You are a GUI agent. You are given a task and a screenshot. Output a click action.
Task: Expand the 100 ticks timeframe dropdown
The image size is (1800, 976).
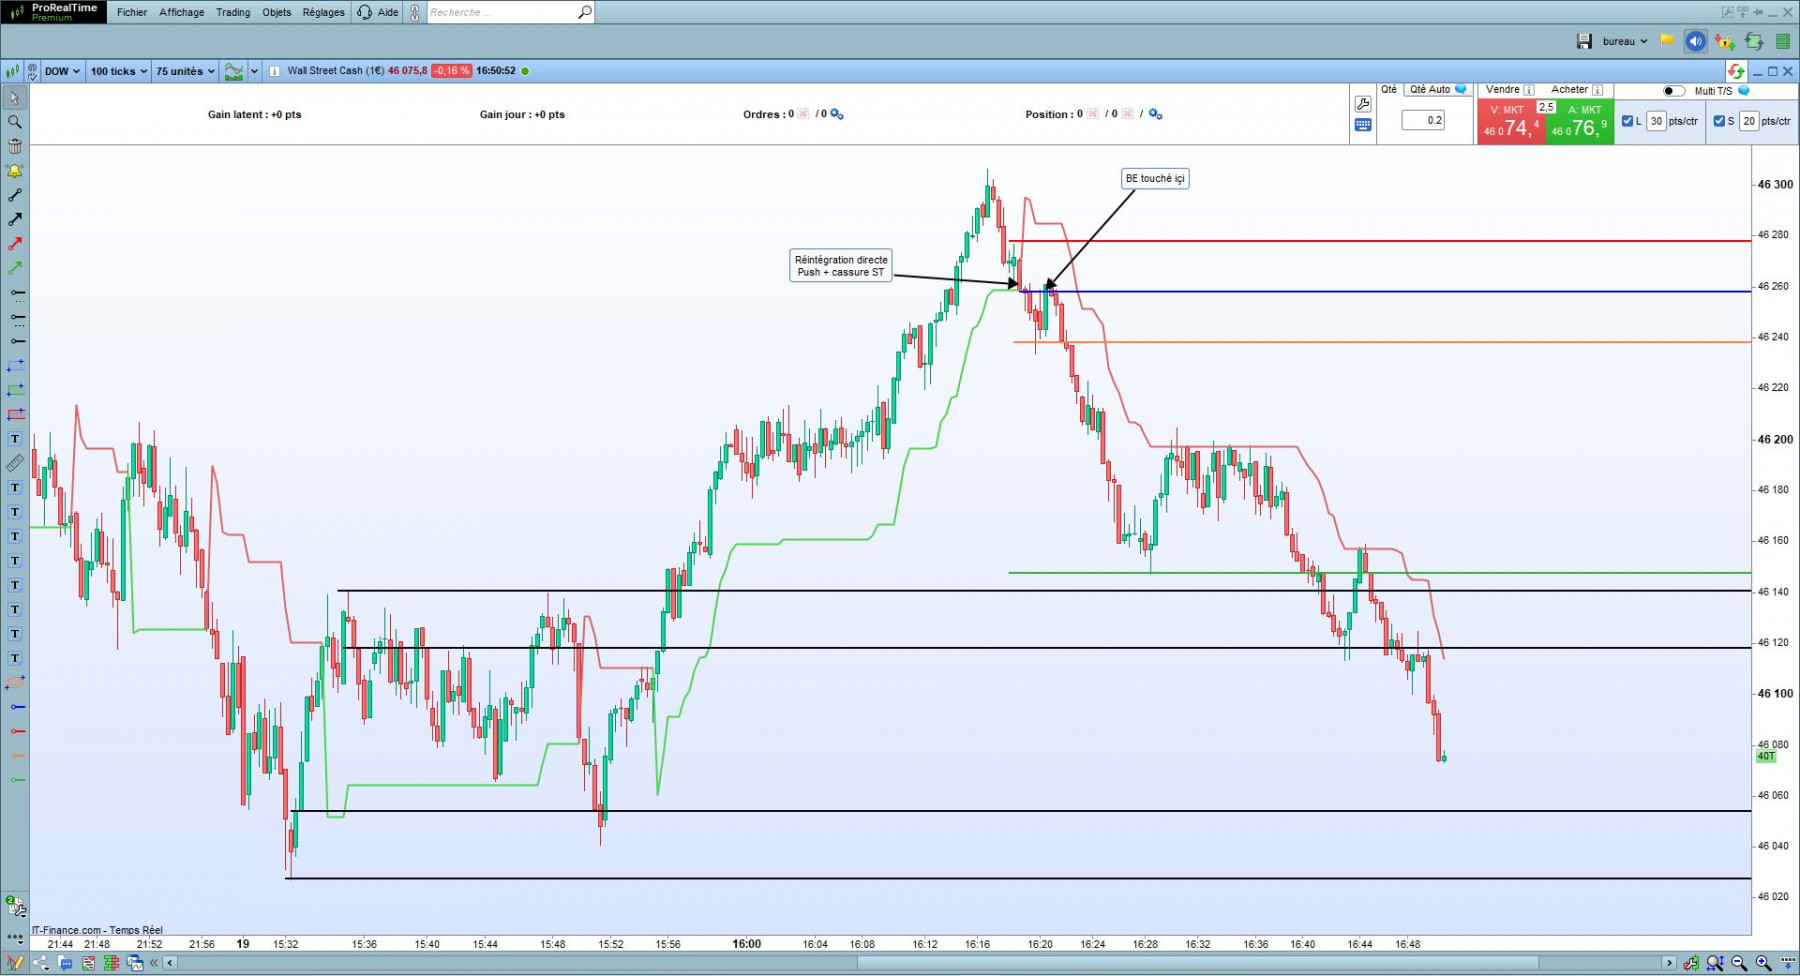pyautogui.click(x=118, y=71)
